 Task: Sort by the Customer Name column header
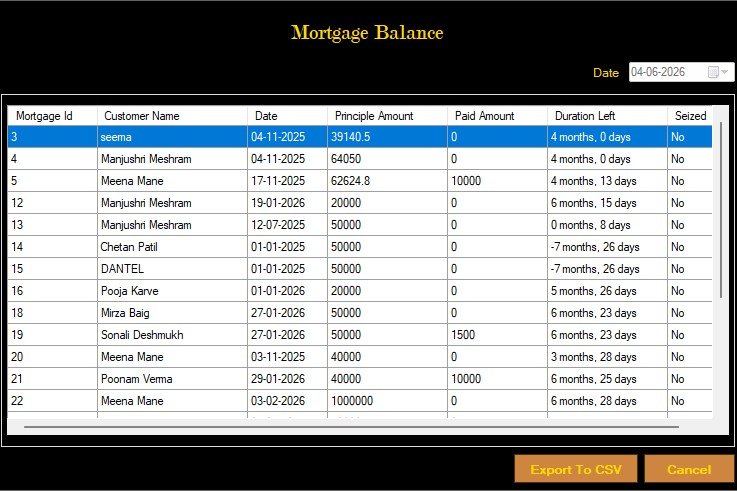pos(172,116)
